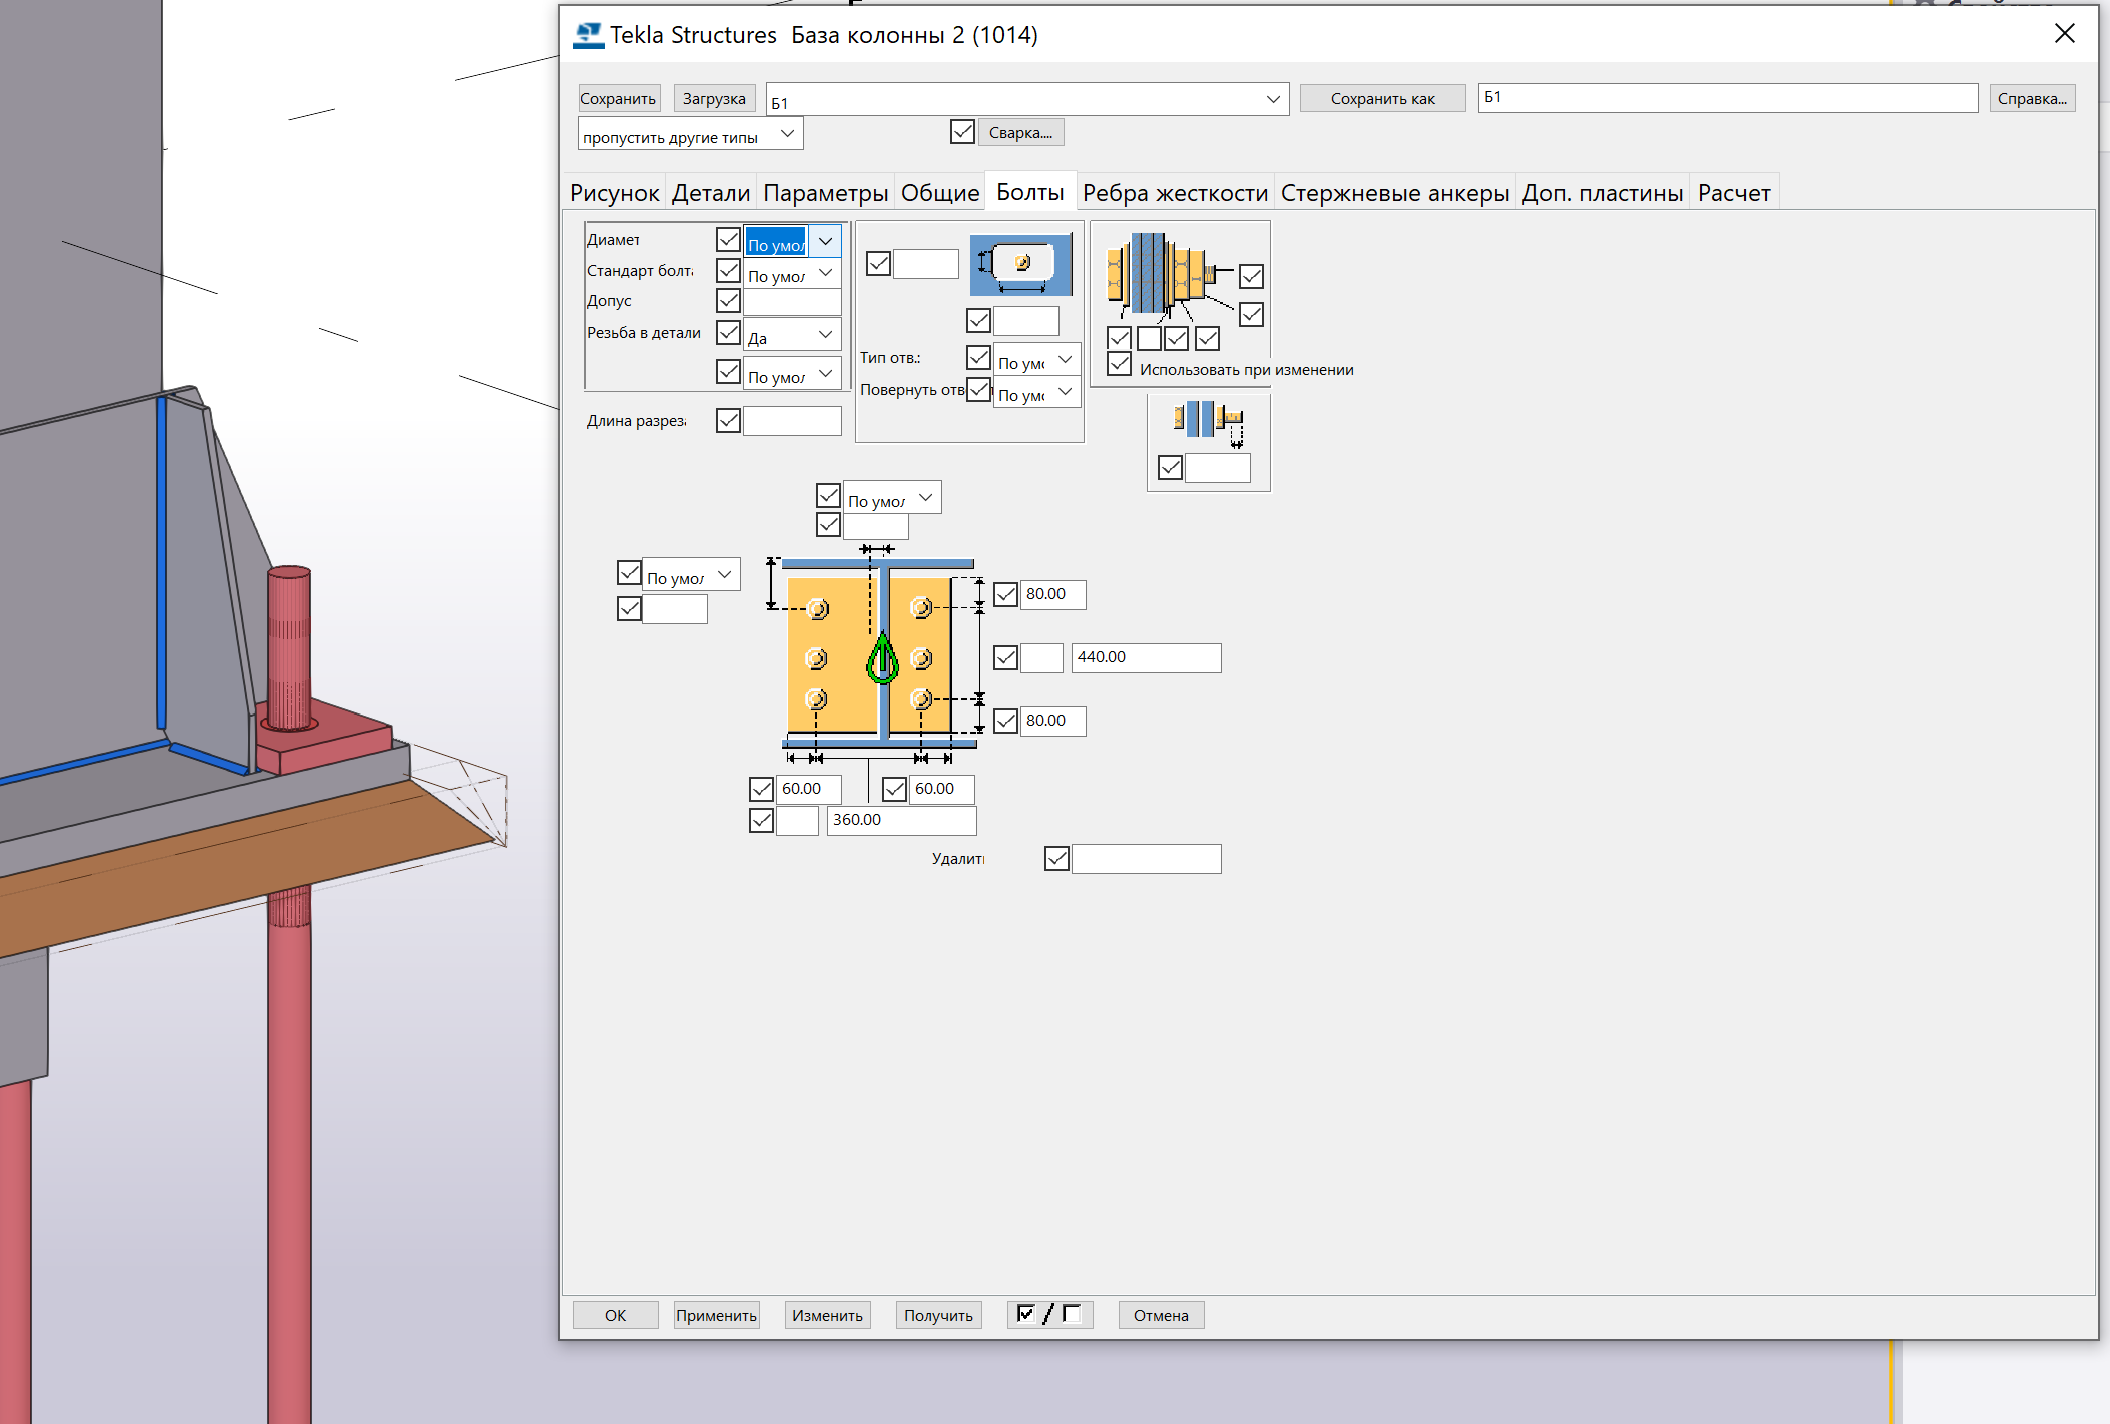2110x1424 pixels.
Task: Close the База колонны dialog window
Action: point(2064,34)
